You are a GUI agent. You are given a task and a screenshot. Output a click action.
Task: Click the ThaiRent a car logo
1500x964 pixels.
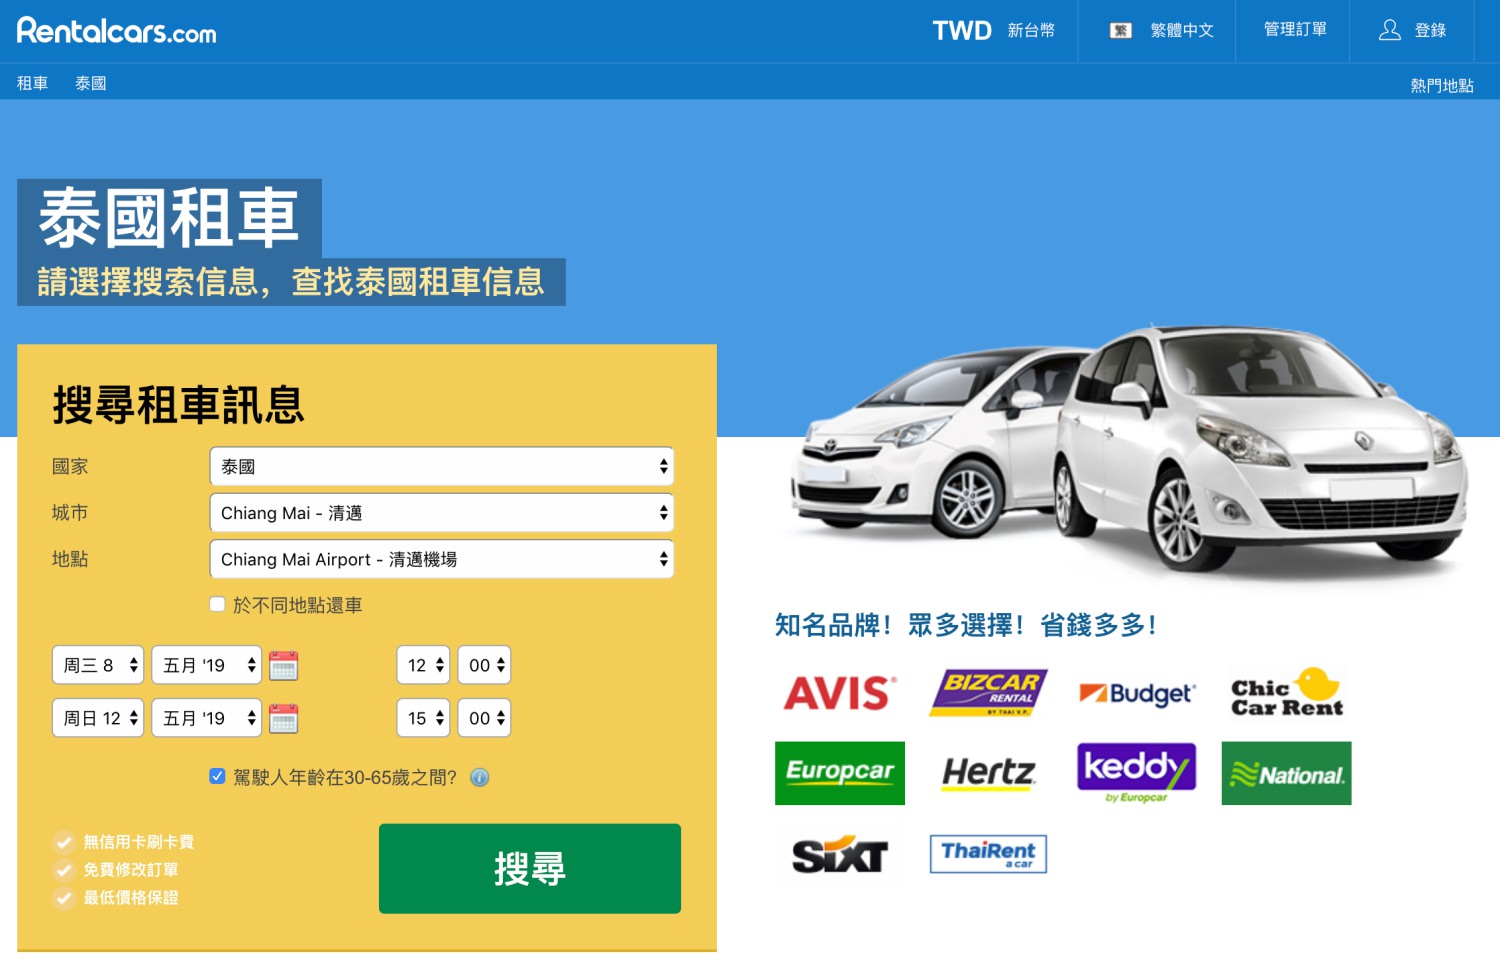989,854
